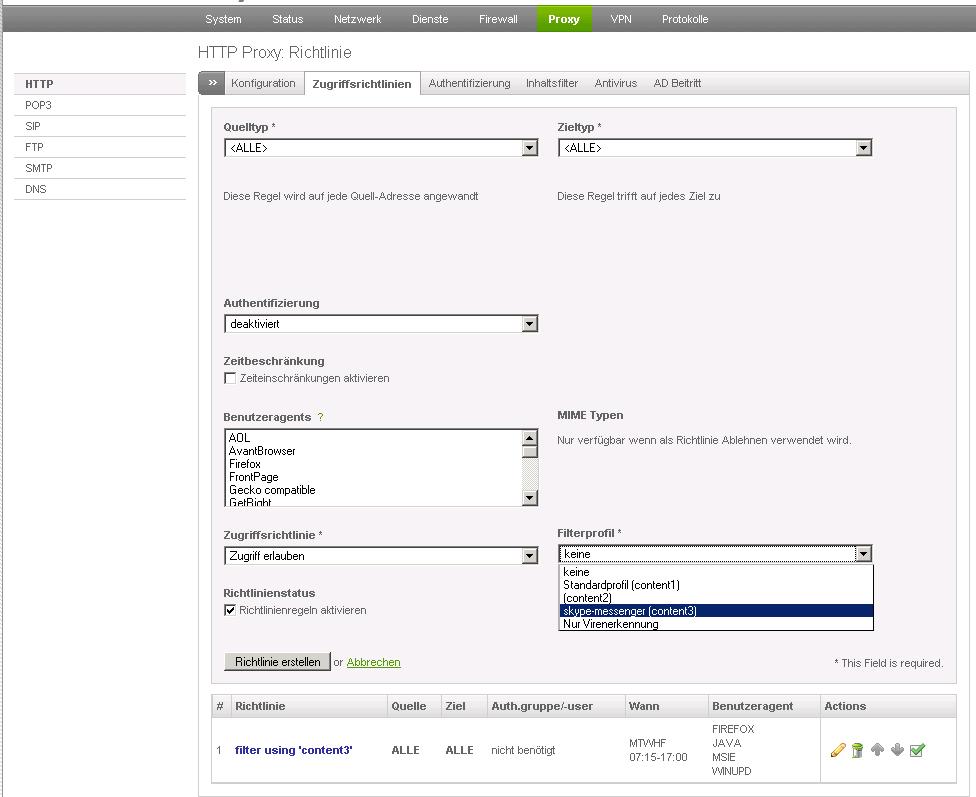Click Richtlinie erstellen button
Viewport: 976px width, 797px height.
pos(277,662)
